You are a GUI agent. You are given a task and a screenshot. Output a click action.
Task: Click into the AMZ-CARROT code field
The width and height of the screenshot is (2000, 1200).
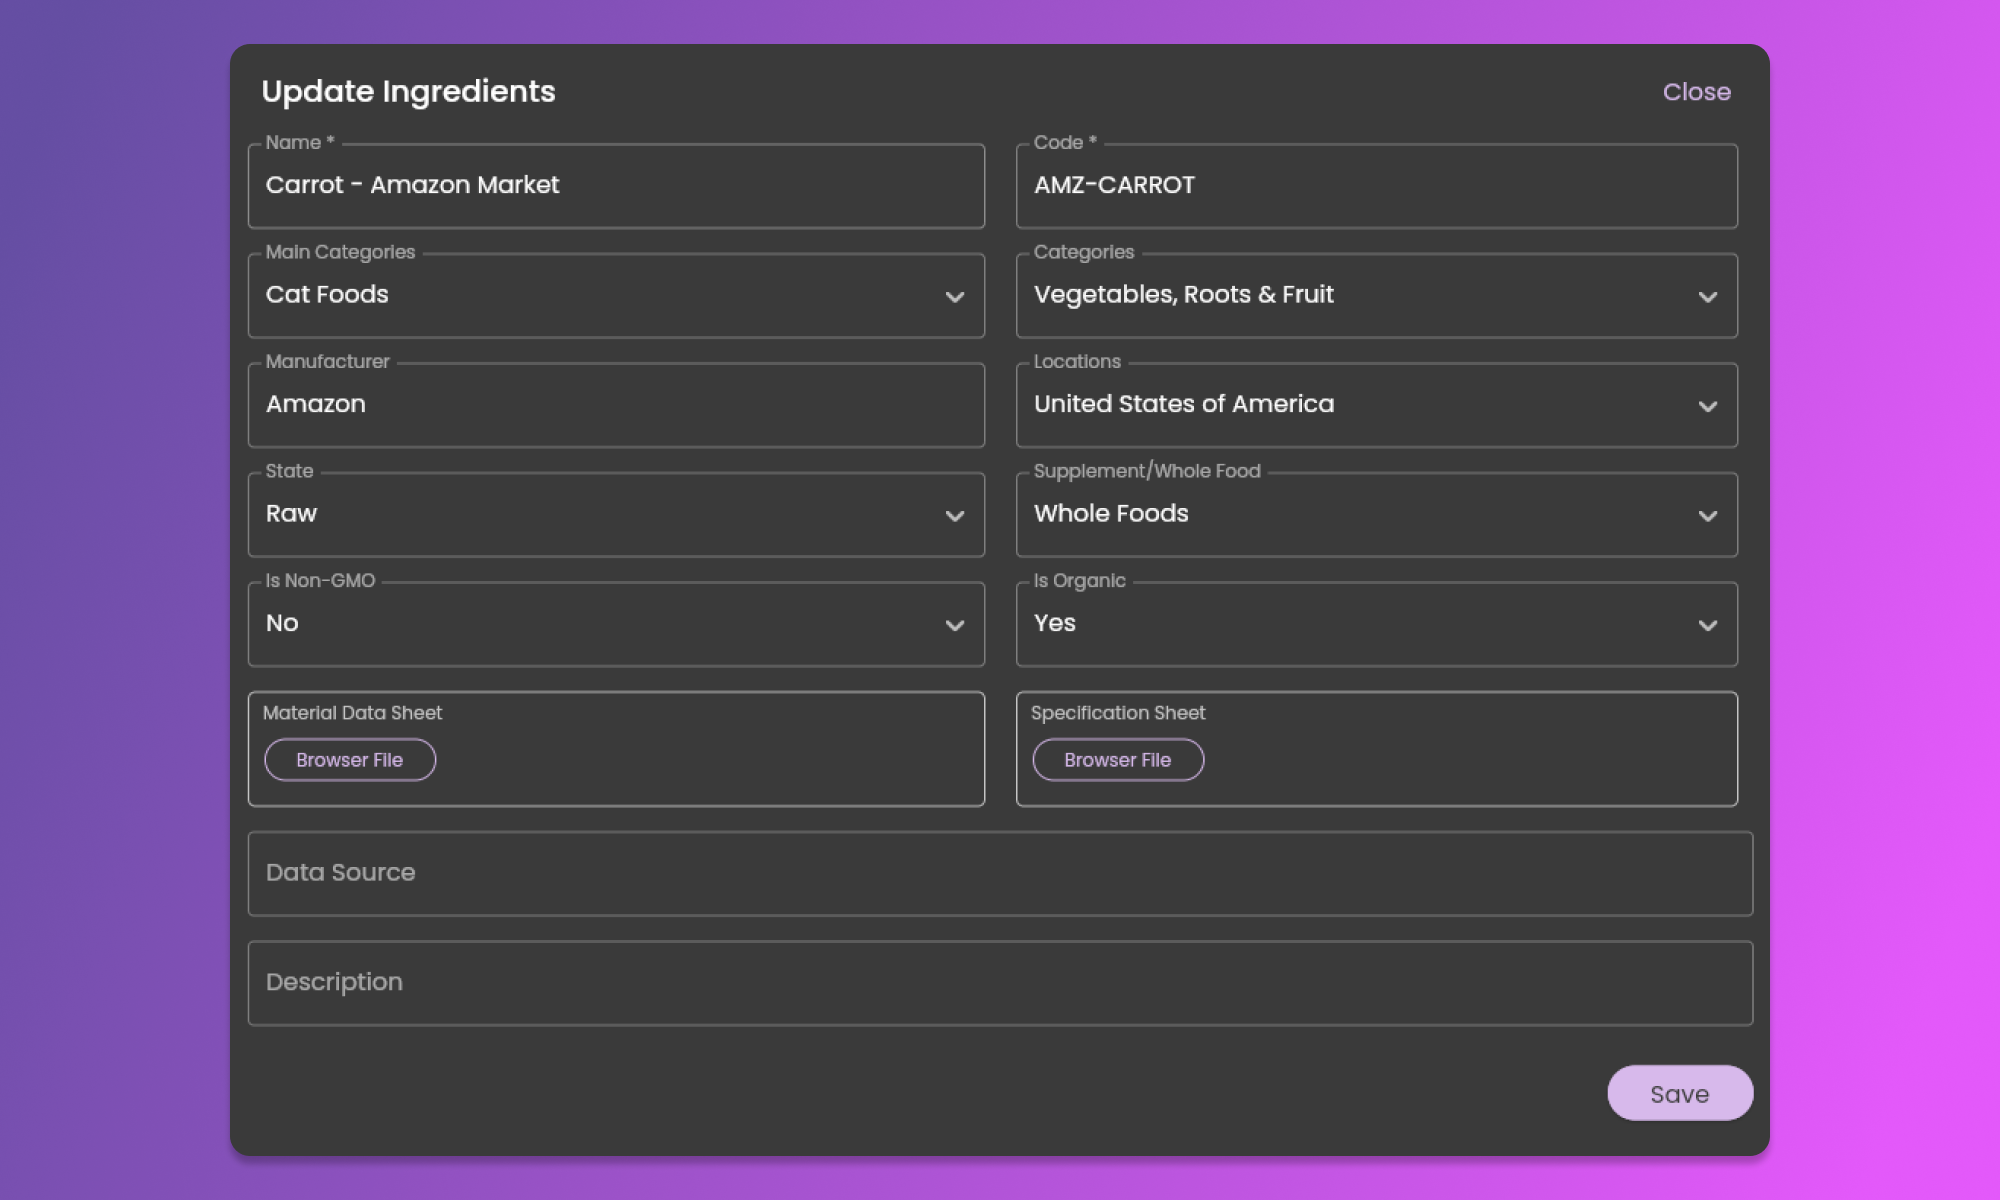click(x=1376, y=186)
